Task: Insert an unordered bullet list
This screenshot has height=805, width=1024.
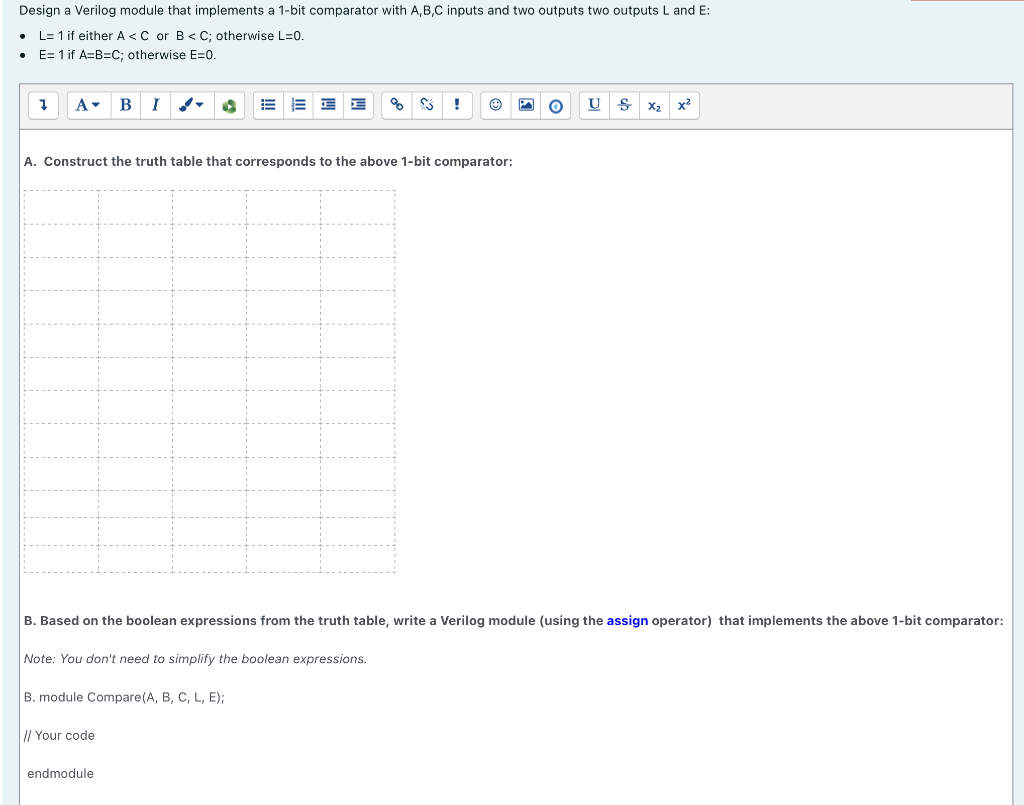Action: [268, 105]
